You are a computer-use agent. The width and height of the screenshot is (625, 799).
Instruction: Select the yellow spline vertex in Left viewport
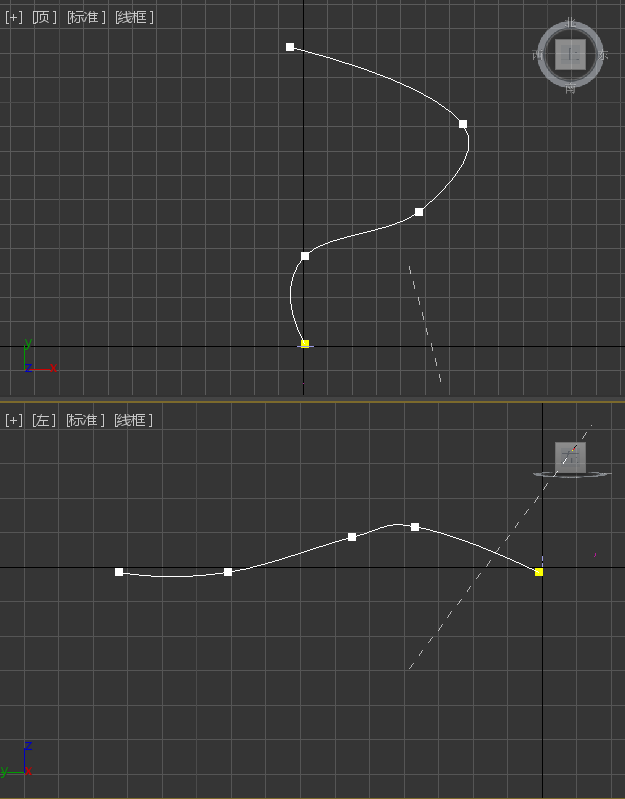click(x=539, y=572)
